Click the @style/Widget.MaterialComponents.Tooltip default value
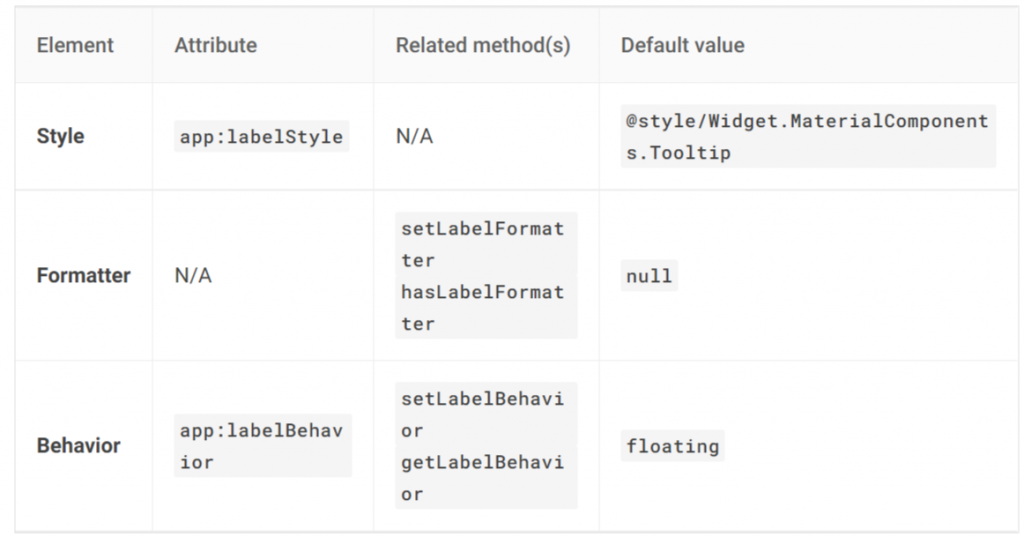 [x=807, y=136]
